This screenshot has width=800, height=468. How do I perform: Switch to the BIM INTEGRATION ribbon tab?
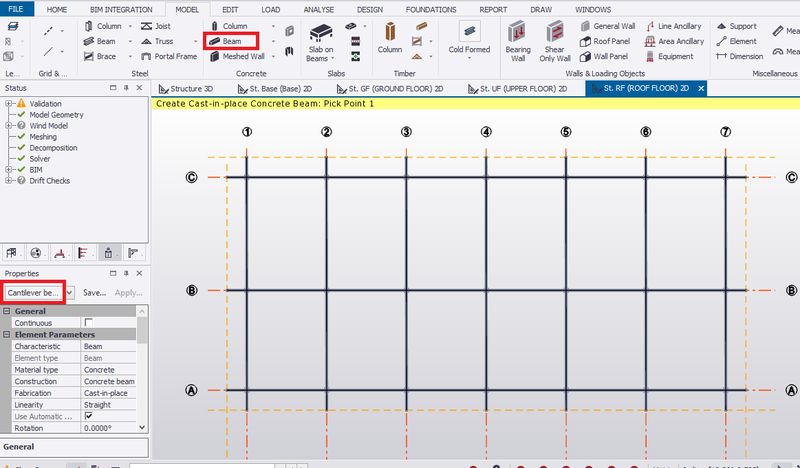click(121, 10)
